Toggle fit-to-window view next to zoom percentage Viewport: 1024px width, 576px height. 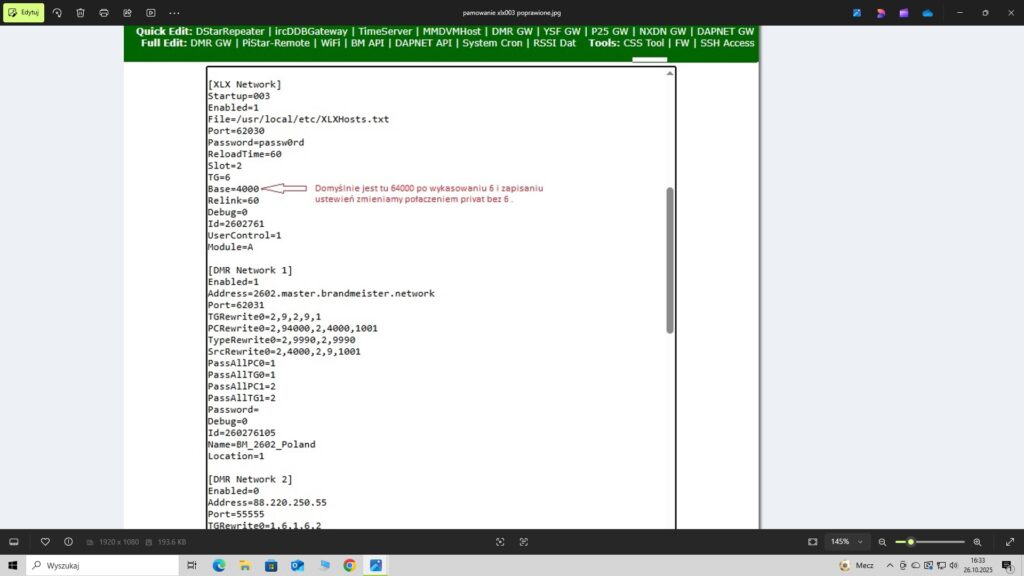813,542
